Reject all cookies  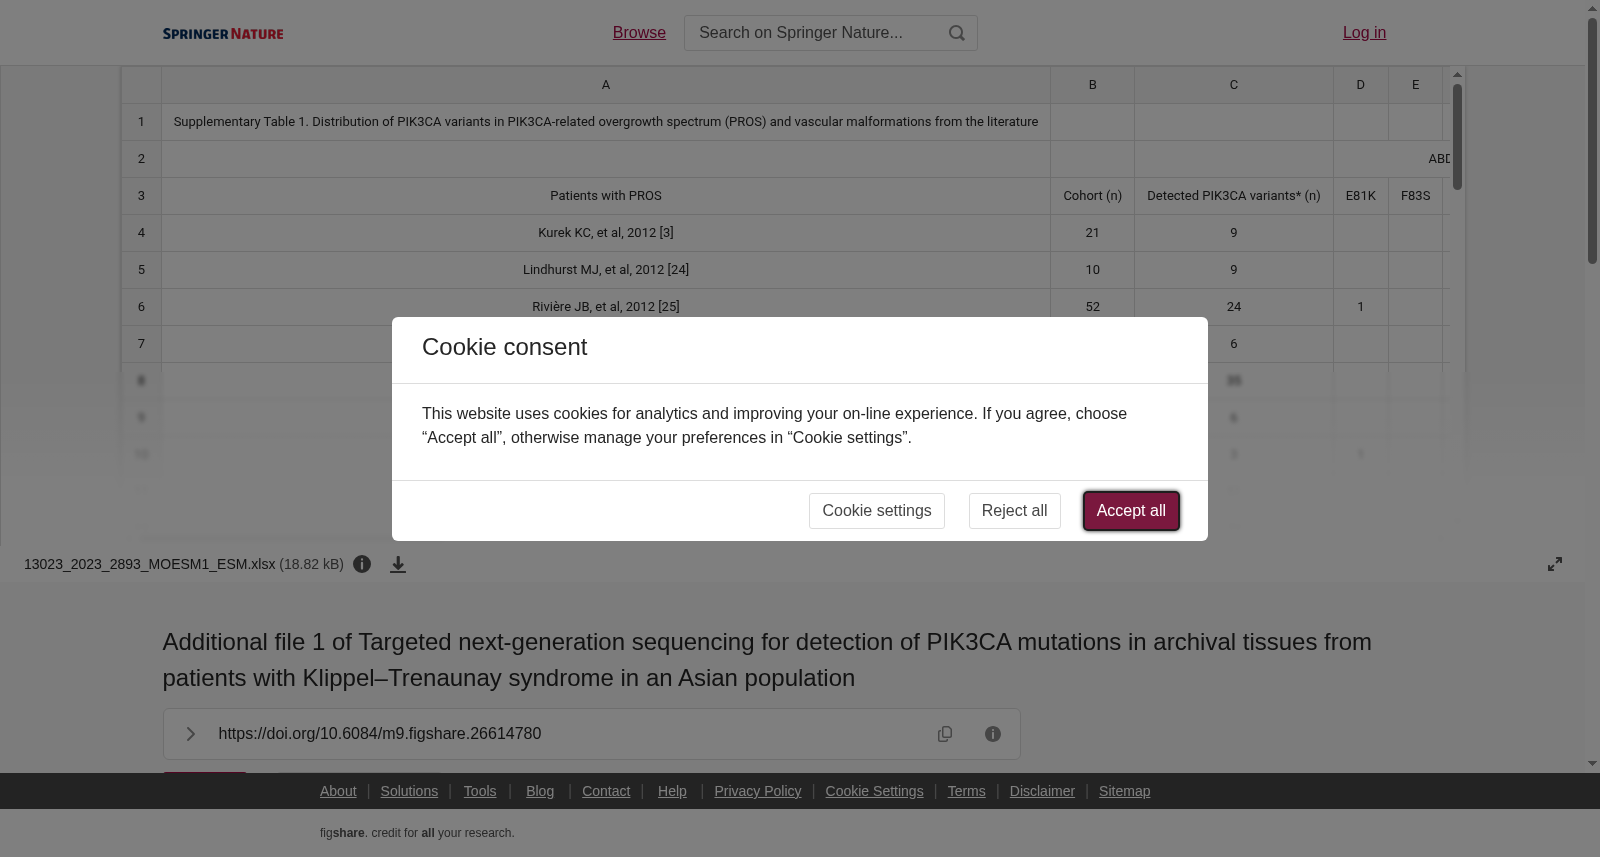click(1014, 511)
